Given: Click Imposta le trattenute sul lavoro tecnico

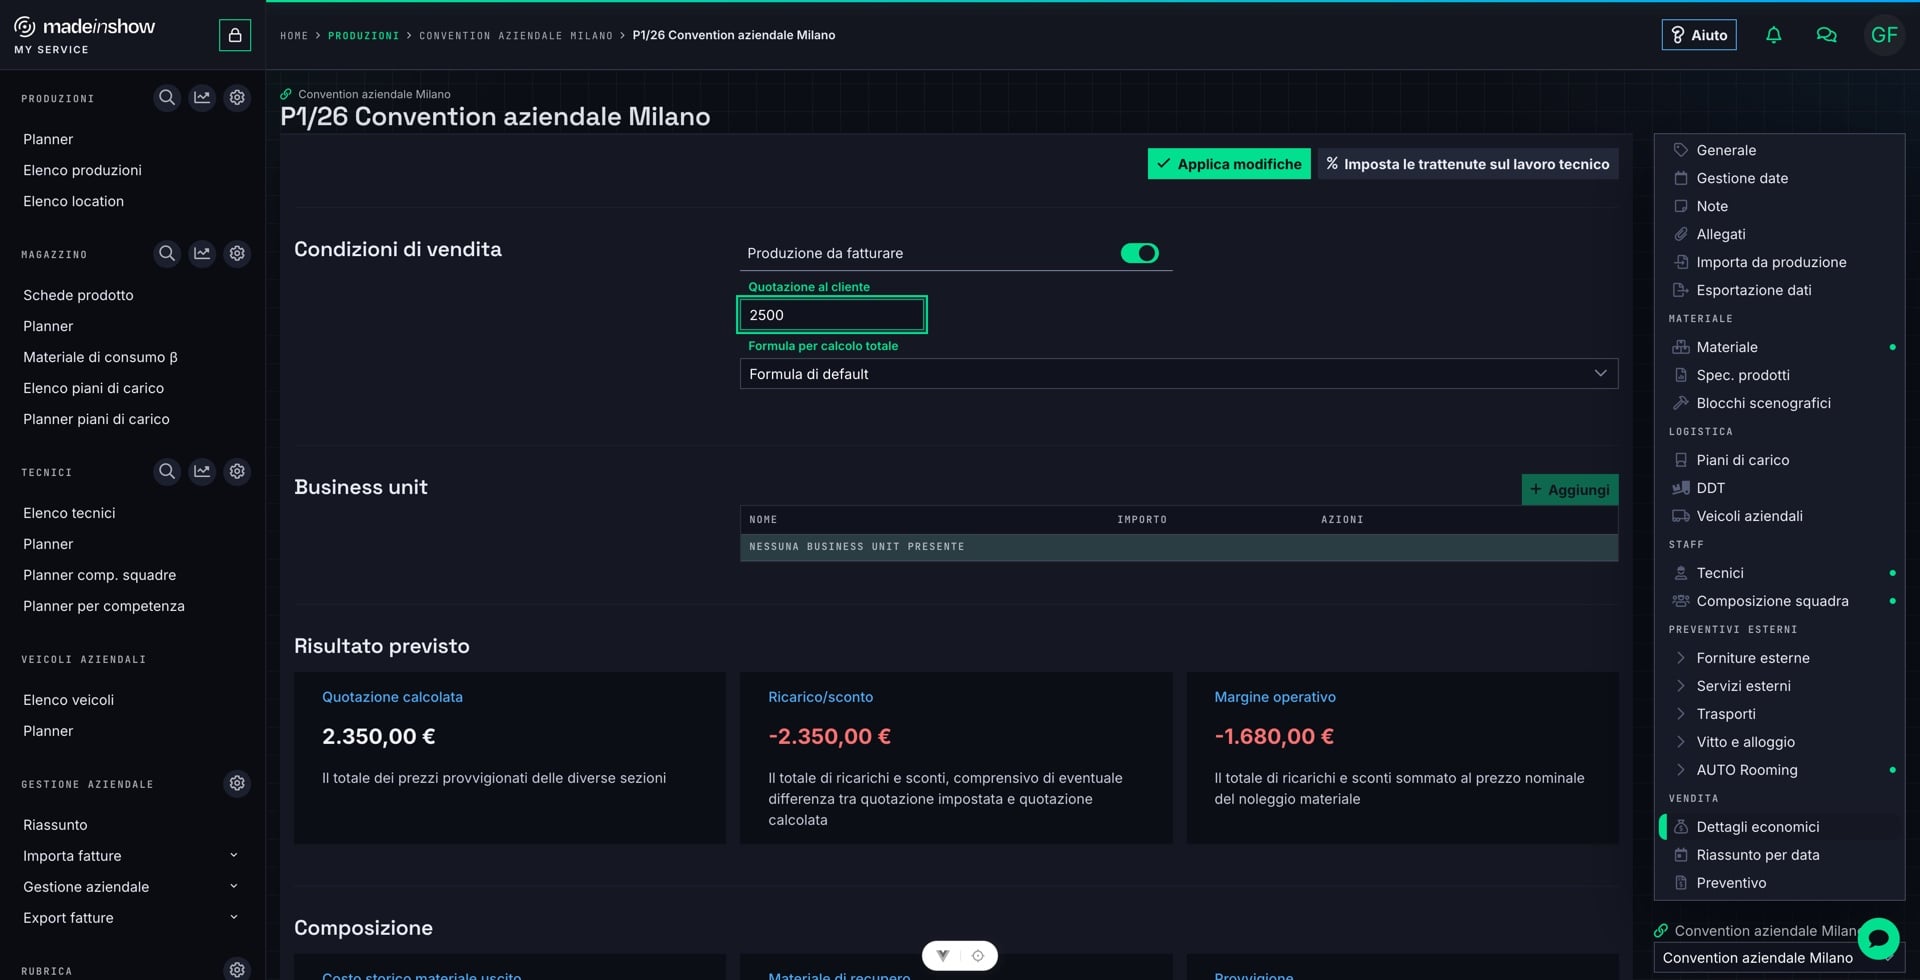Looking at the screenshot, I should (x=1467, y=164).
